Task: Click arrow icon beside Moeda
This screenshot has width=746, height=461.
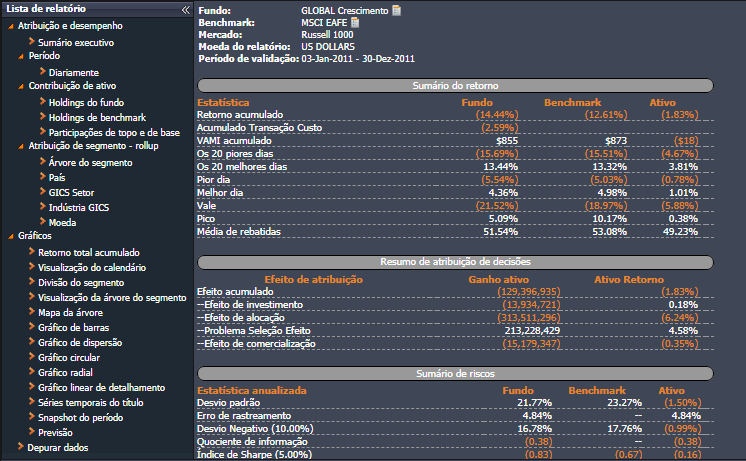Action: click(x=41, y=222)
